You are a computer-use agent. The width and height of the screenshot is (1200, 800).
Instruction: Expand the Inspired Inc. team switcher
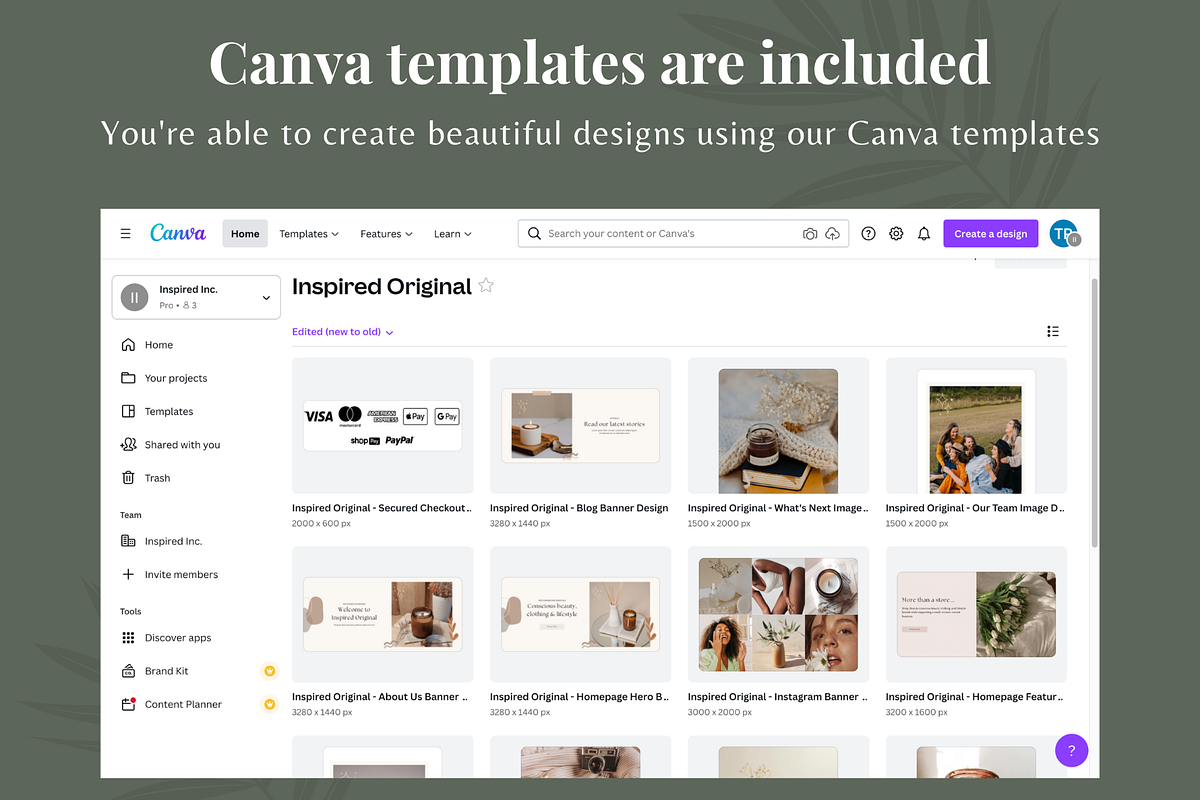(196, 297)
